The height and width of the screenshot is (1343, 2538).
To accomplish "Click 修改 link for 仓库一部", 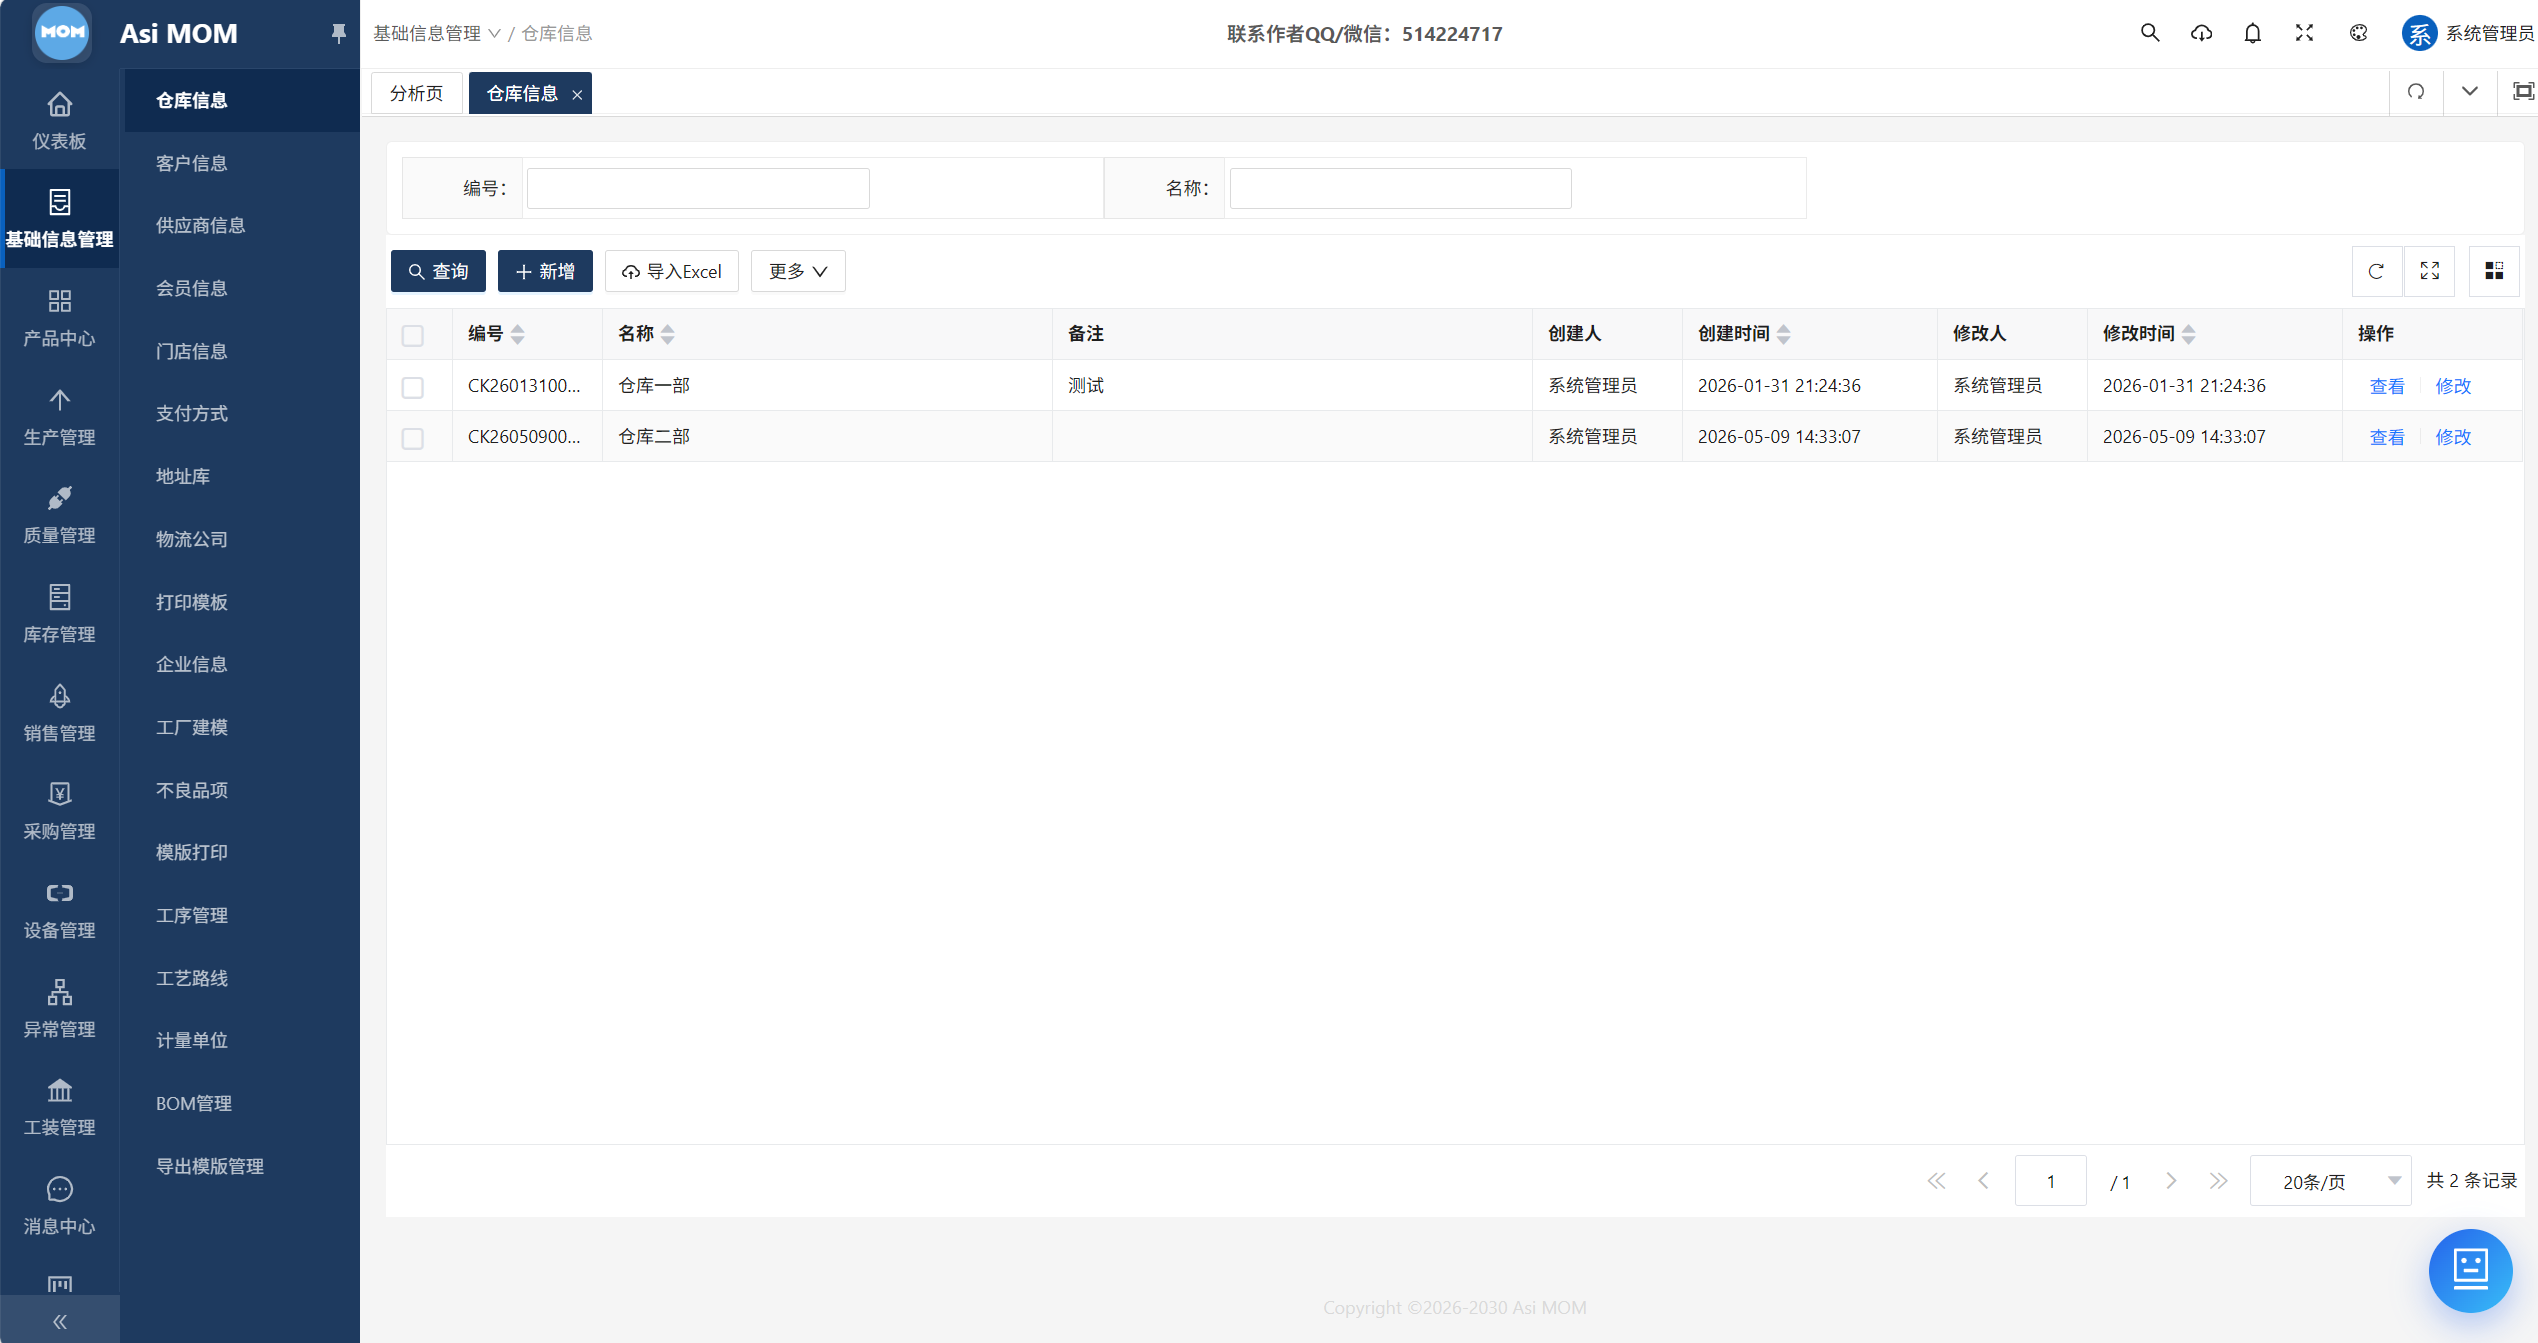I will pyautogui.click(x=2452, y=386).
